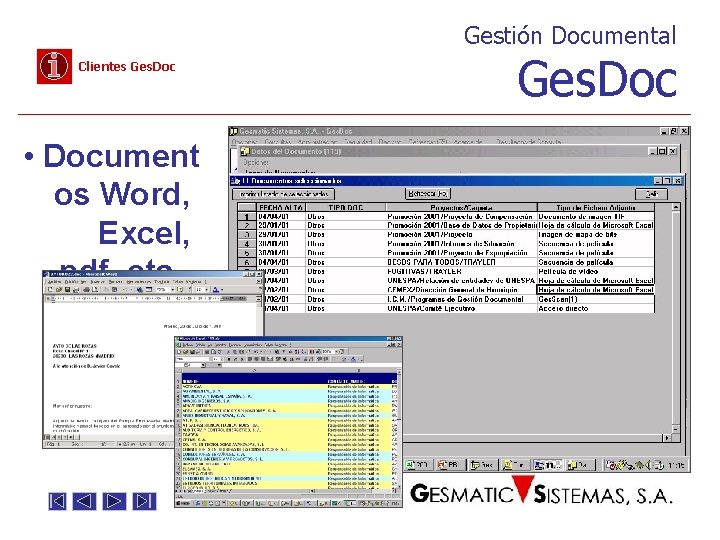Open the Formato menu in Word window

[115, 281]
